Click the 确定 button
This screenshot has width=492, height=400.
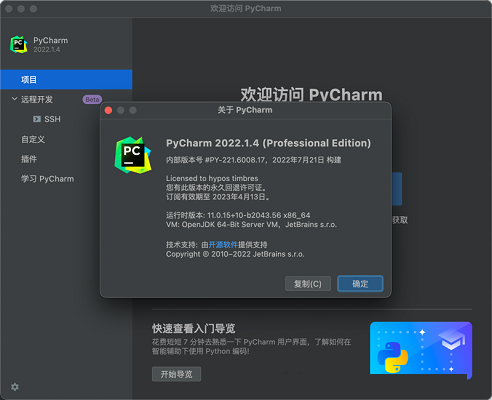click(x=360, y=284)
